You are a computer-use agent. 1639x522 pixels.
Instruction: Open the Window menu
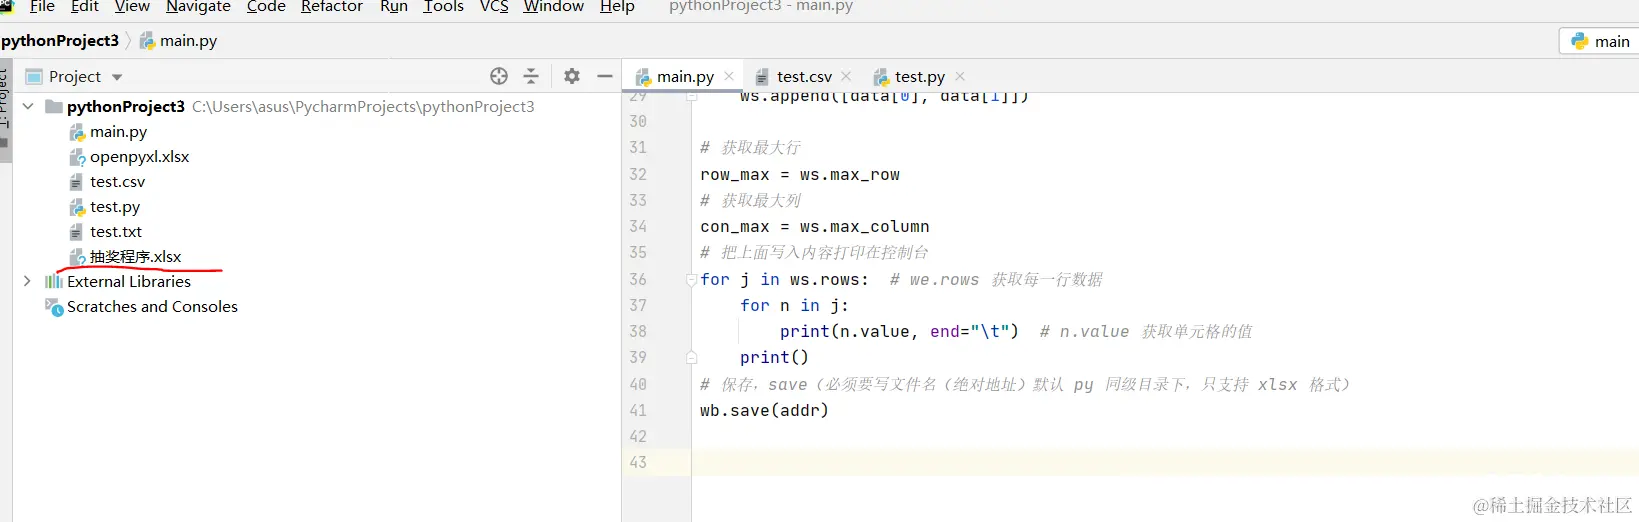pos(553,6)
